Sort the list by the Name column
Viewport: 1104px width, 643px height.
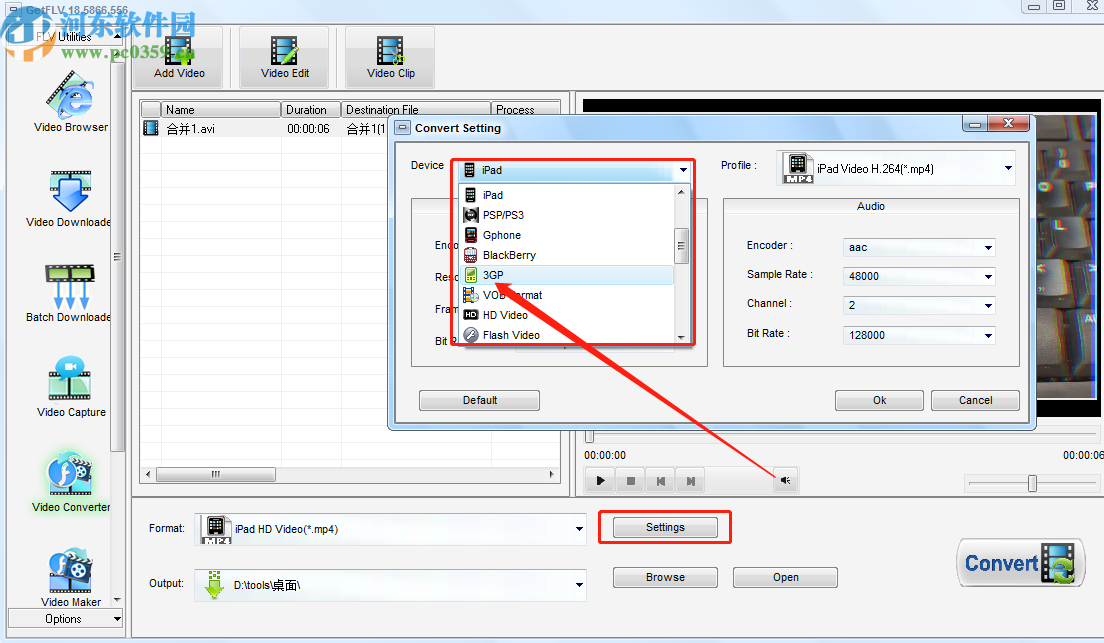(x=221, y=110)
